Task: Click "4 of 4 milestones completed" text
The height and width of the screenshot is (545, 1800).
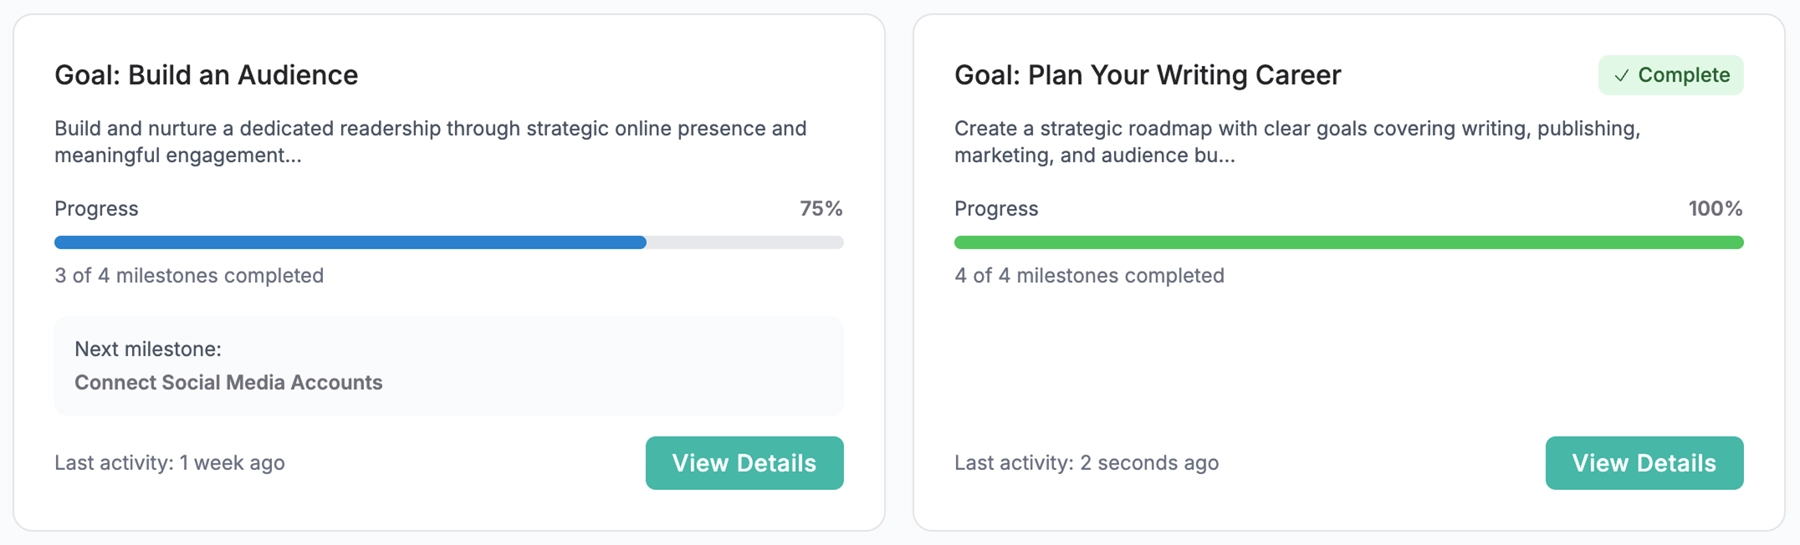Action: pyautogui.click(x=1089, y=275)
